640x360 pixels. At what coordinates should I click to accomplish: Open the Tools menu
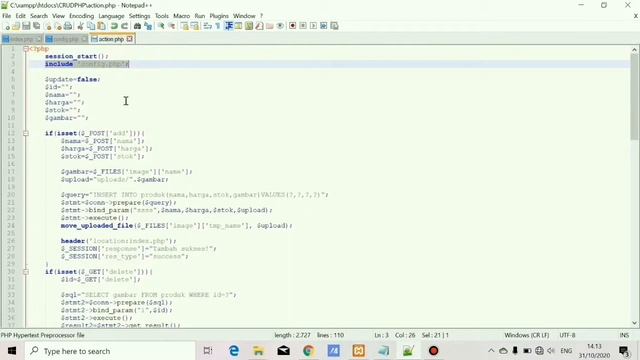coord(162,16)
